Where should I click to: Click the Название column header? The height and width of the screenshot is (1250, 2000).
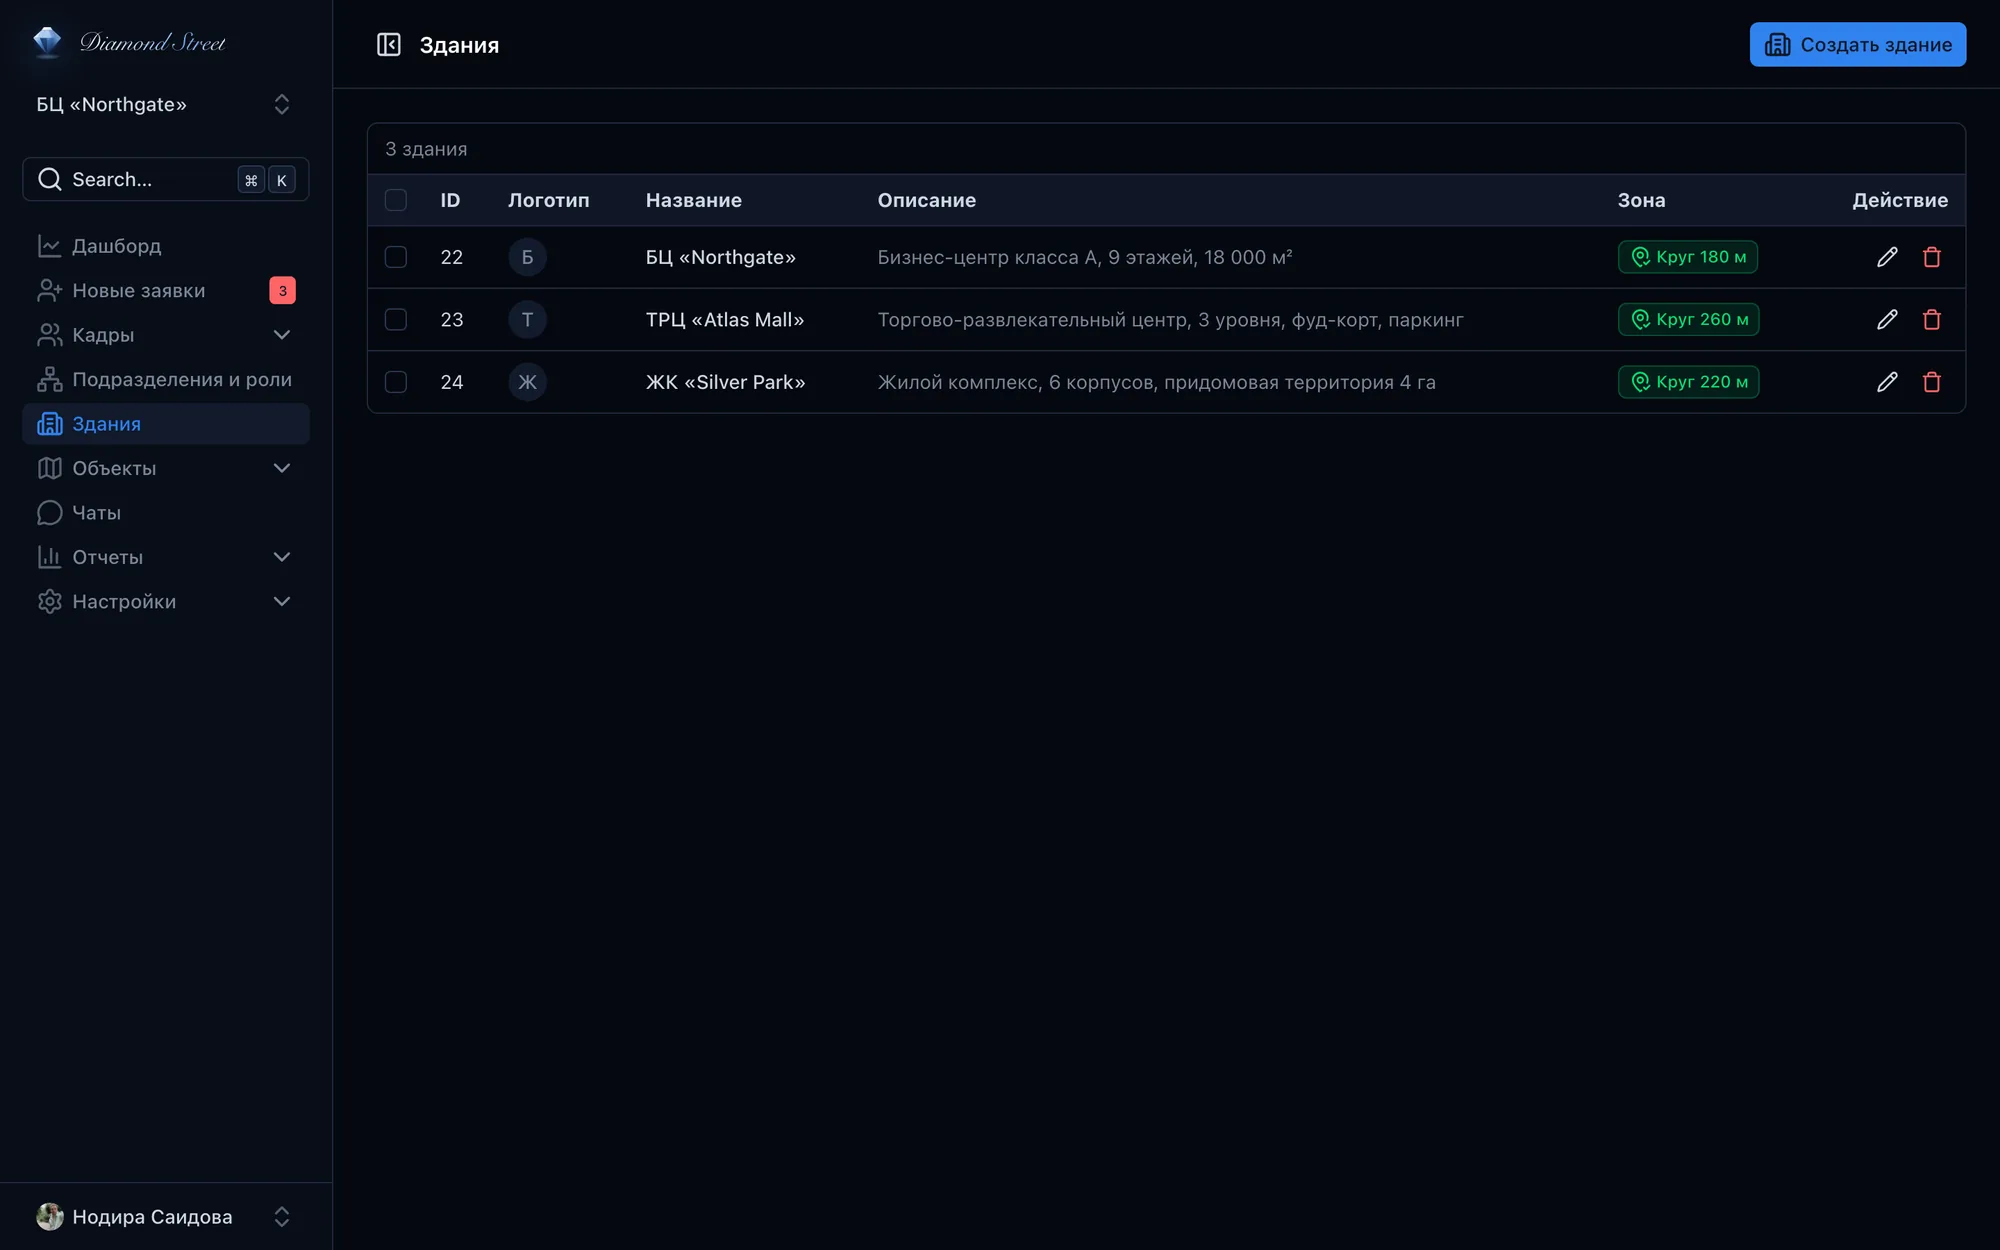[x=693, y=200]
